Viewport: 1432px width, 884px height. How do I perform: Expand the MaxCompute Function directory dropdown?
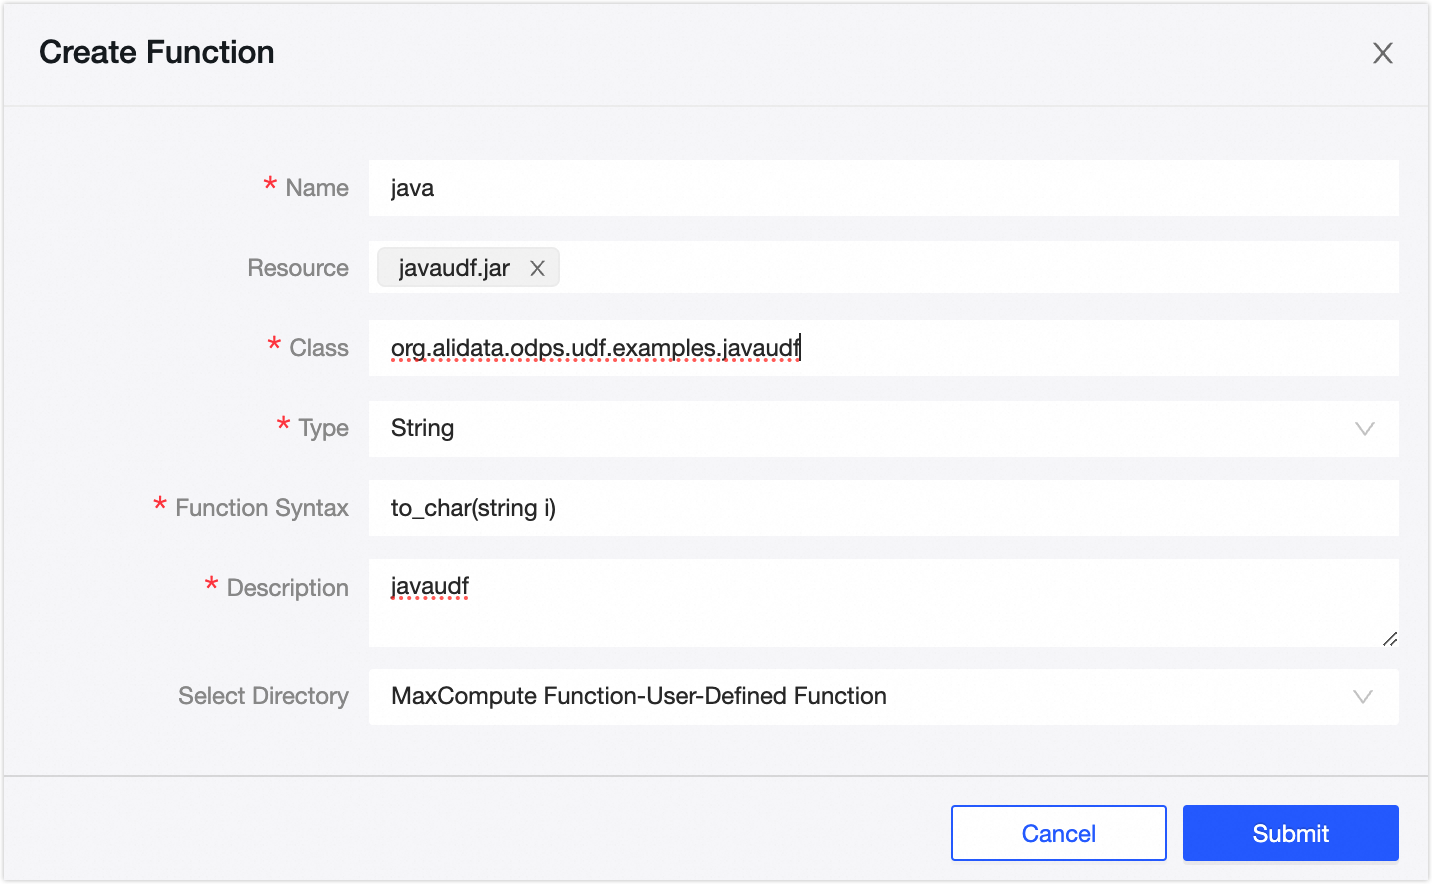860,697
